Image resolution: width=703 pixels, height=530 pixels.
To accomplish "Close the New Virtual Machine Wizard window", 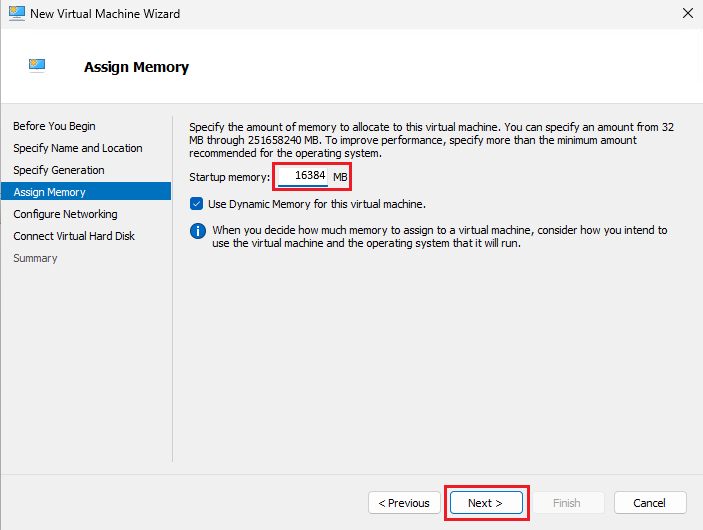I will point(686,14).
